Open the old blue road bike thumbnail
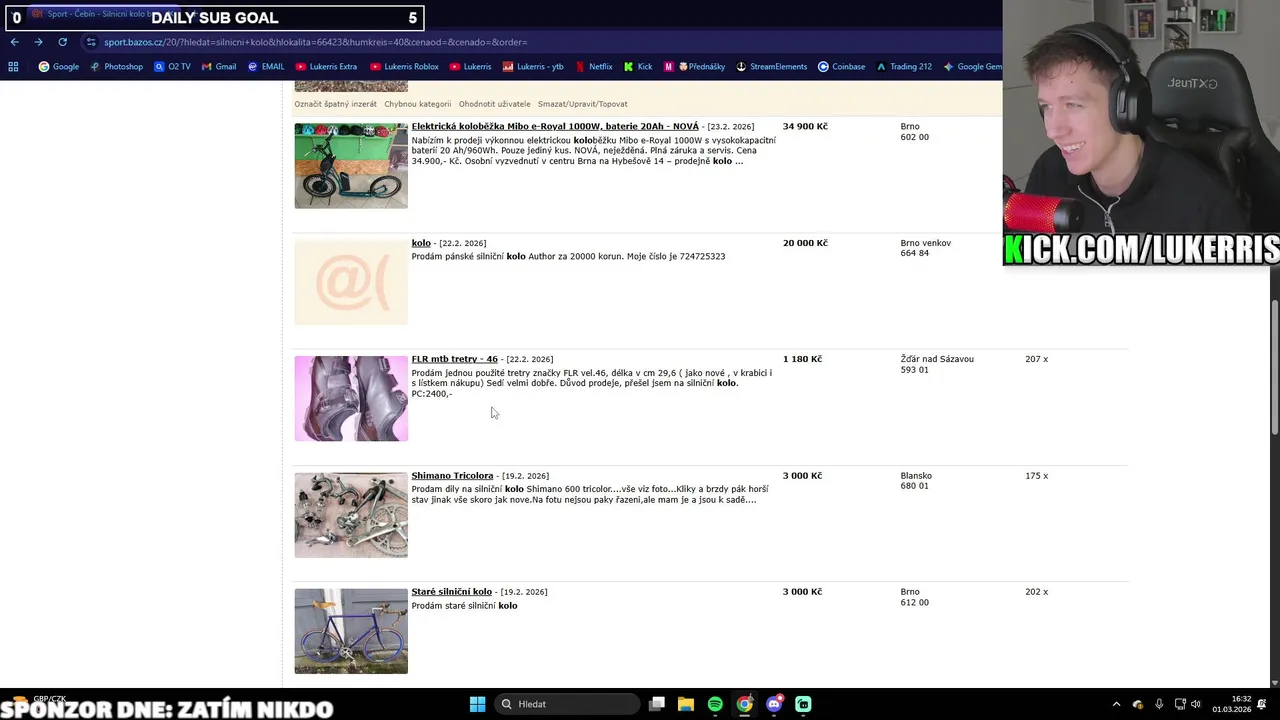Image resolution: width=1280 pixels, height=720 pixels. coord(351,631)
